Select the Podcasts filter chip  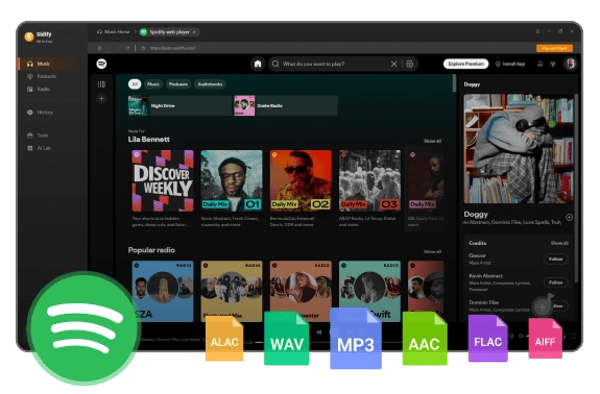click(x=178, y=84)
